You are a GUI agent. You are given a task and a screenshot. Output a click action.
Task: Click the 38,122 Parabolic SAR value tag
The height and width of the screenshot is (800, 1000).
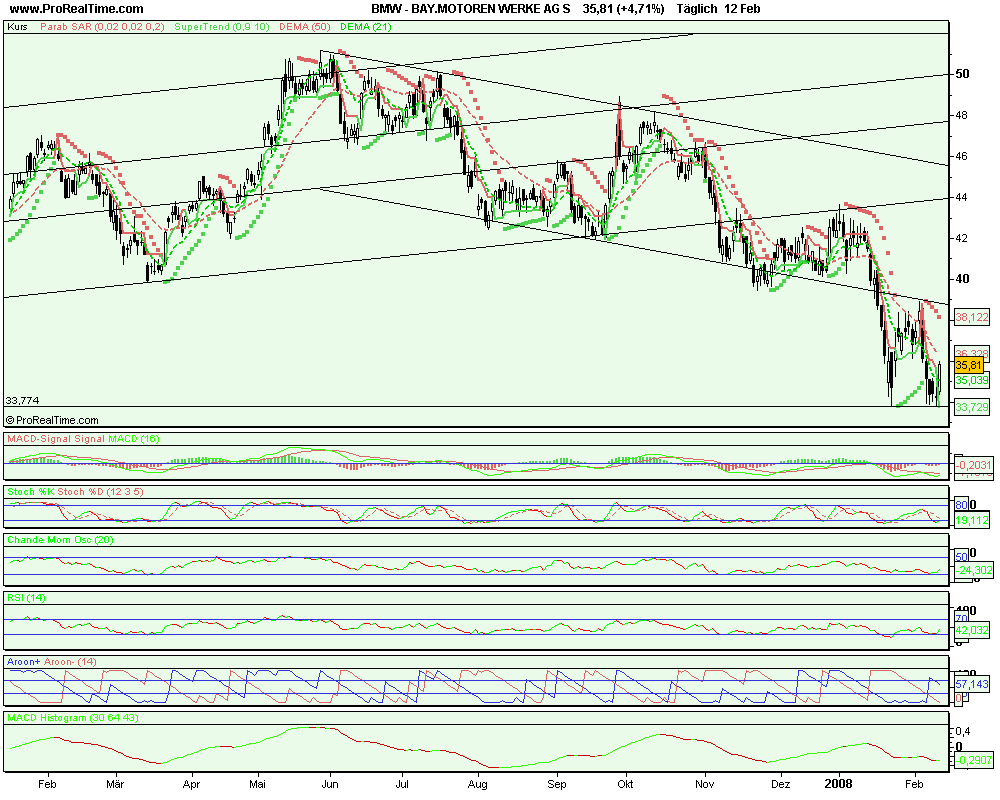point(972,317)
